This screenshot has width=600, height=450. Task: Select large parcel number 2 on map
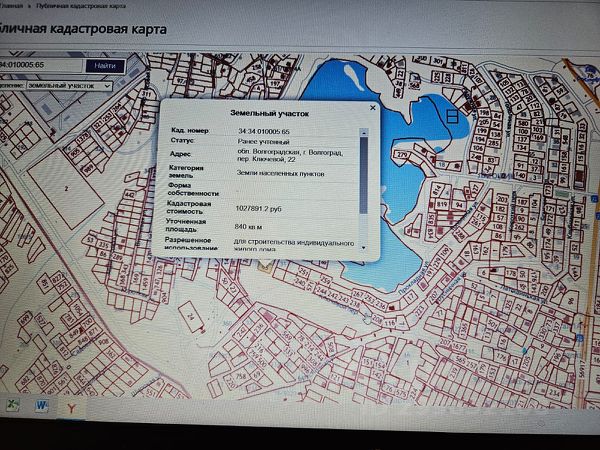tap(66, 189)
